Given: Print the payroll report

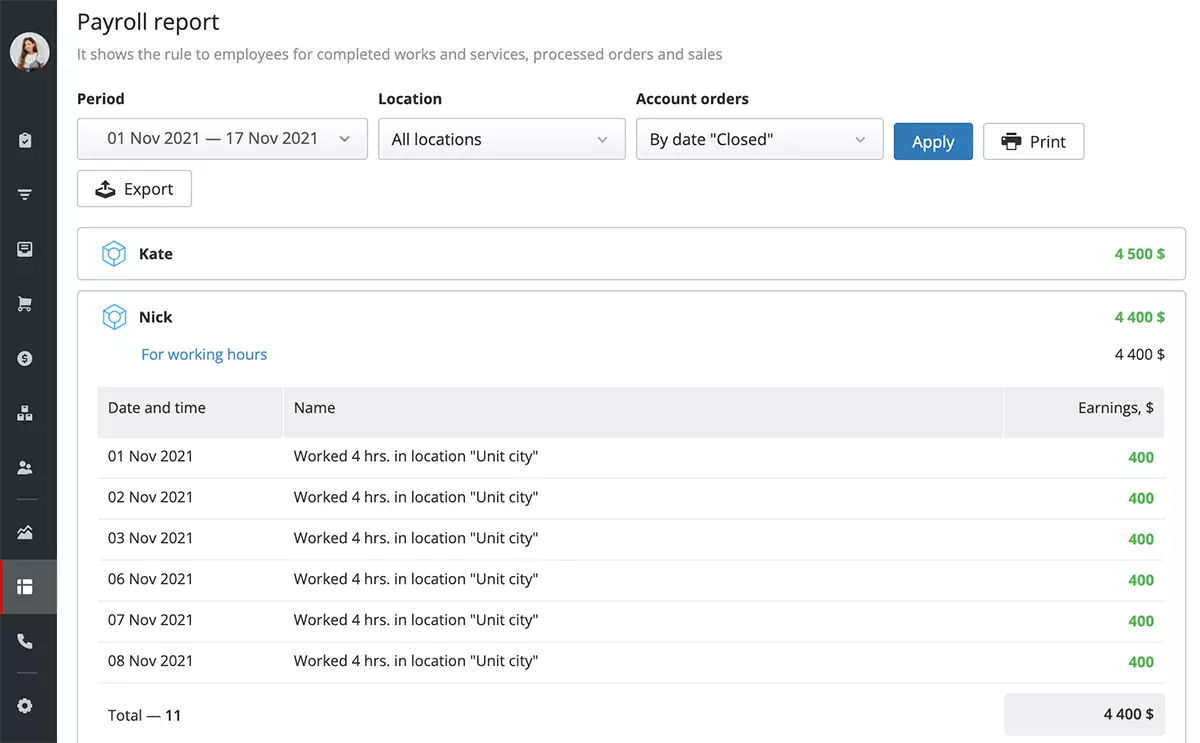Looking at the screenshot, I should pos(1034,141).
